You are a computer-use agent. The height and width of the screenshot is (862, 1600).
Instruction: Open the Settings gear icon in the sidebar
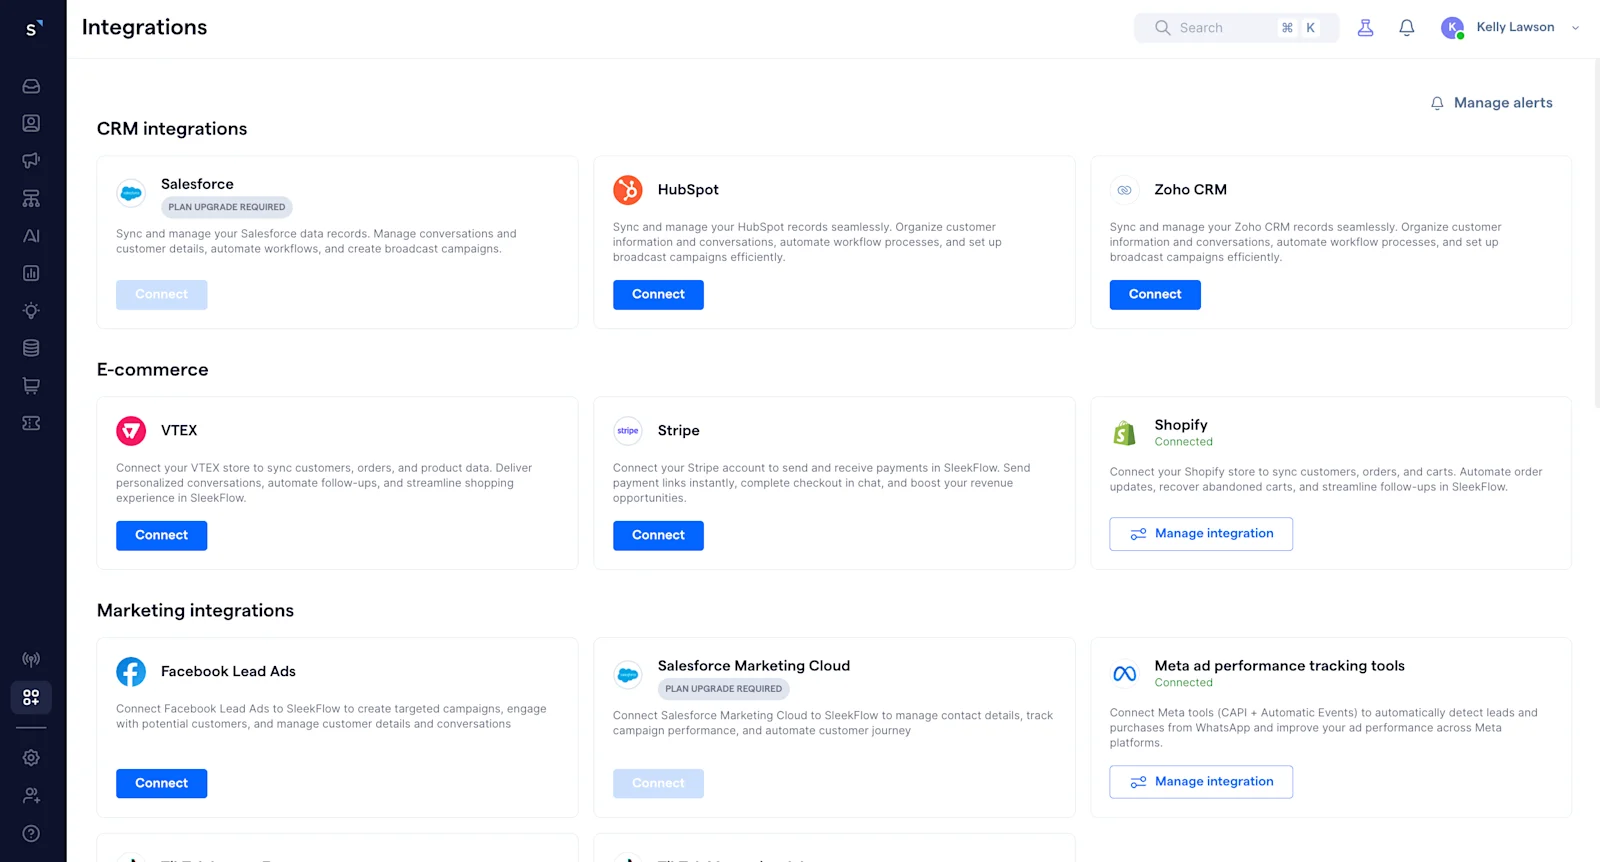point(31,758)
